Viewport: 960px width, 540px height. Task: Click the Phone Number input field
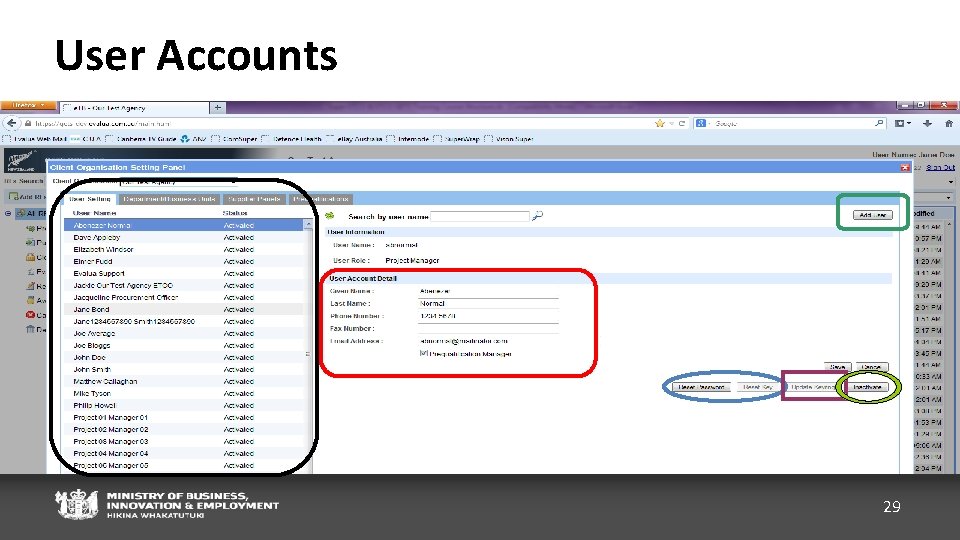(x=488, y=316)
